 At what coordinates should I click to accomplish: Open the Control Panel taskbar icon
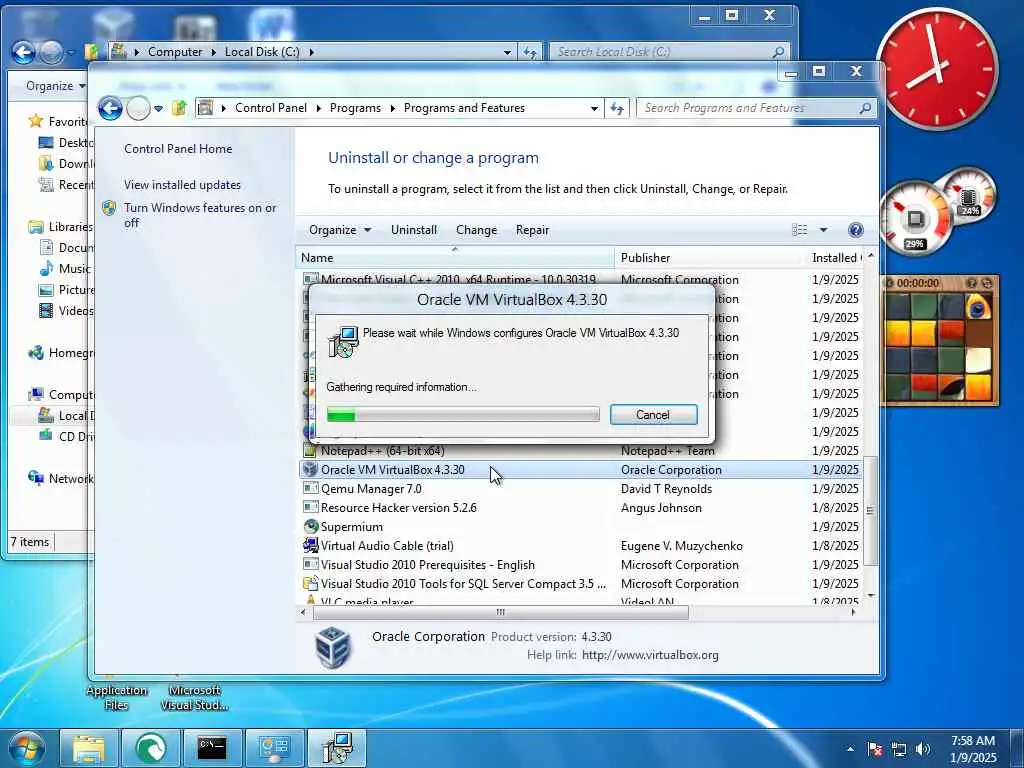[x=274, y=748]
